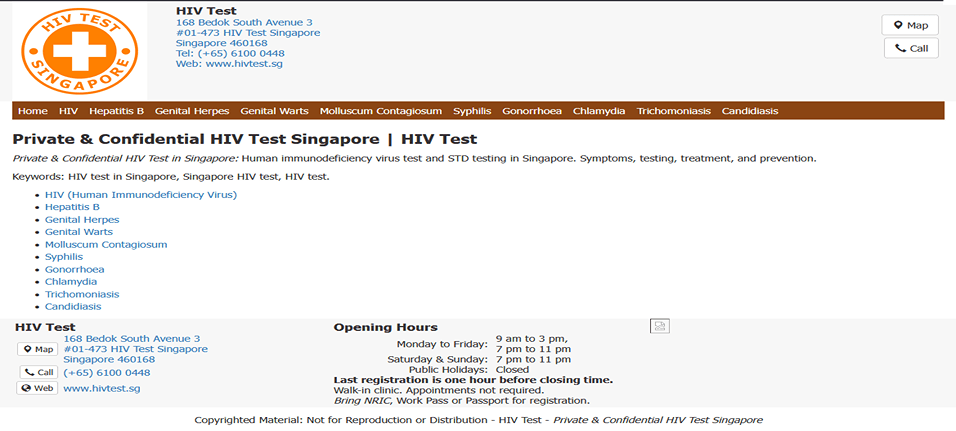This screenshot has height=431, width=956.
Task: Click the header address link next to the logo
Action: (x=248, y=33)
